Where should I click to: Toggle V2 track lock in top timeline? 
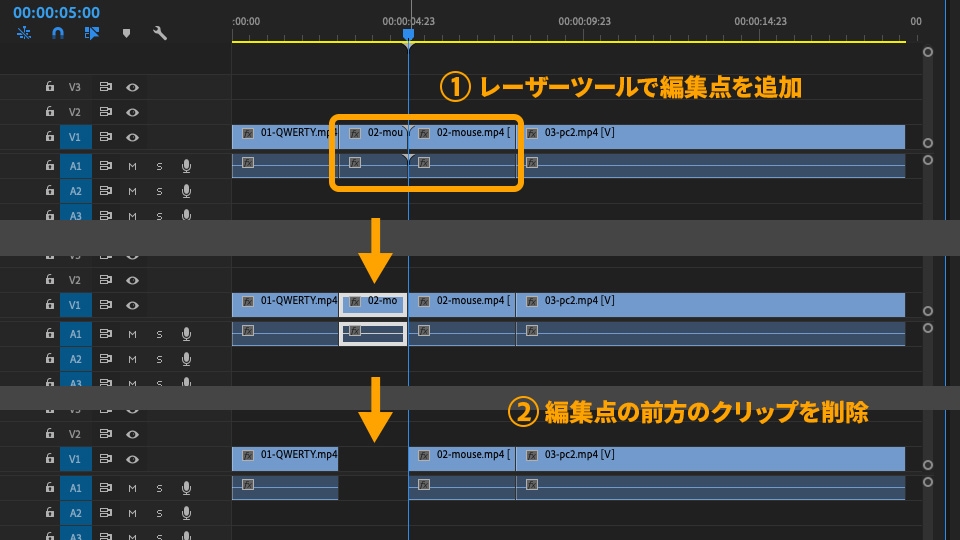(x=50, y=112)
